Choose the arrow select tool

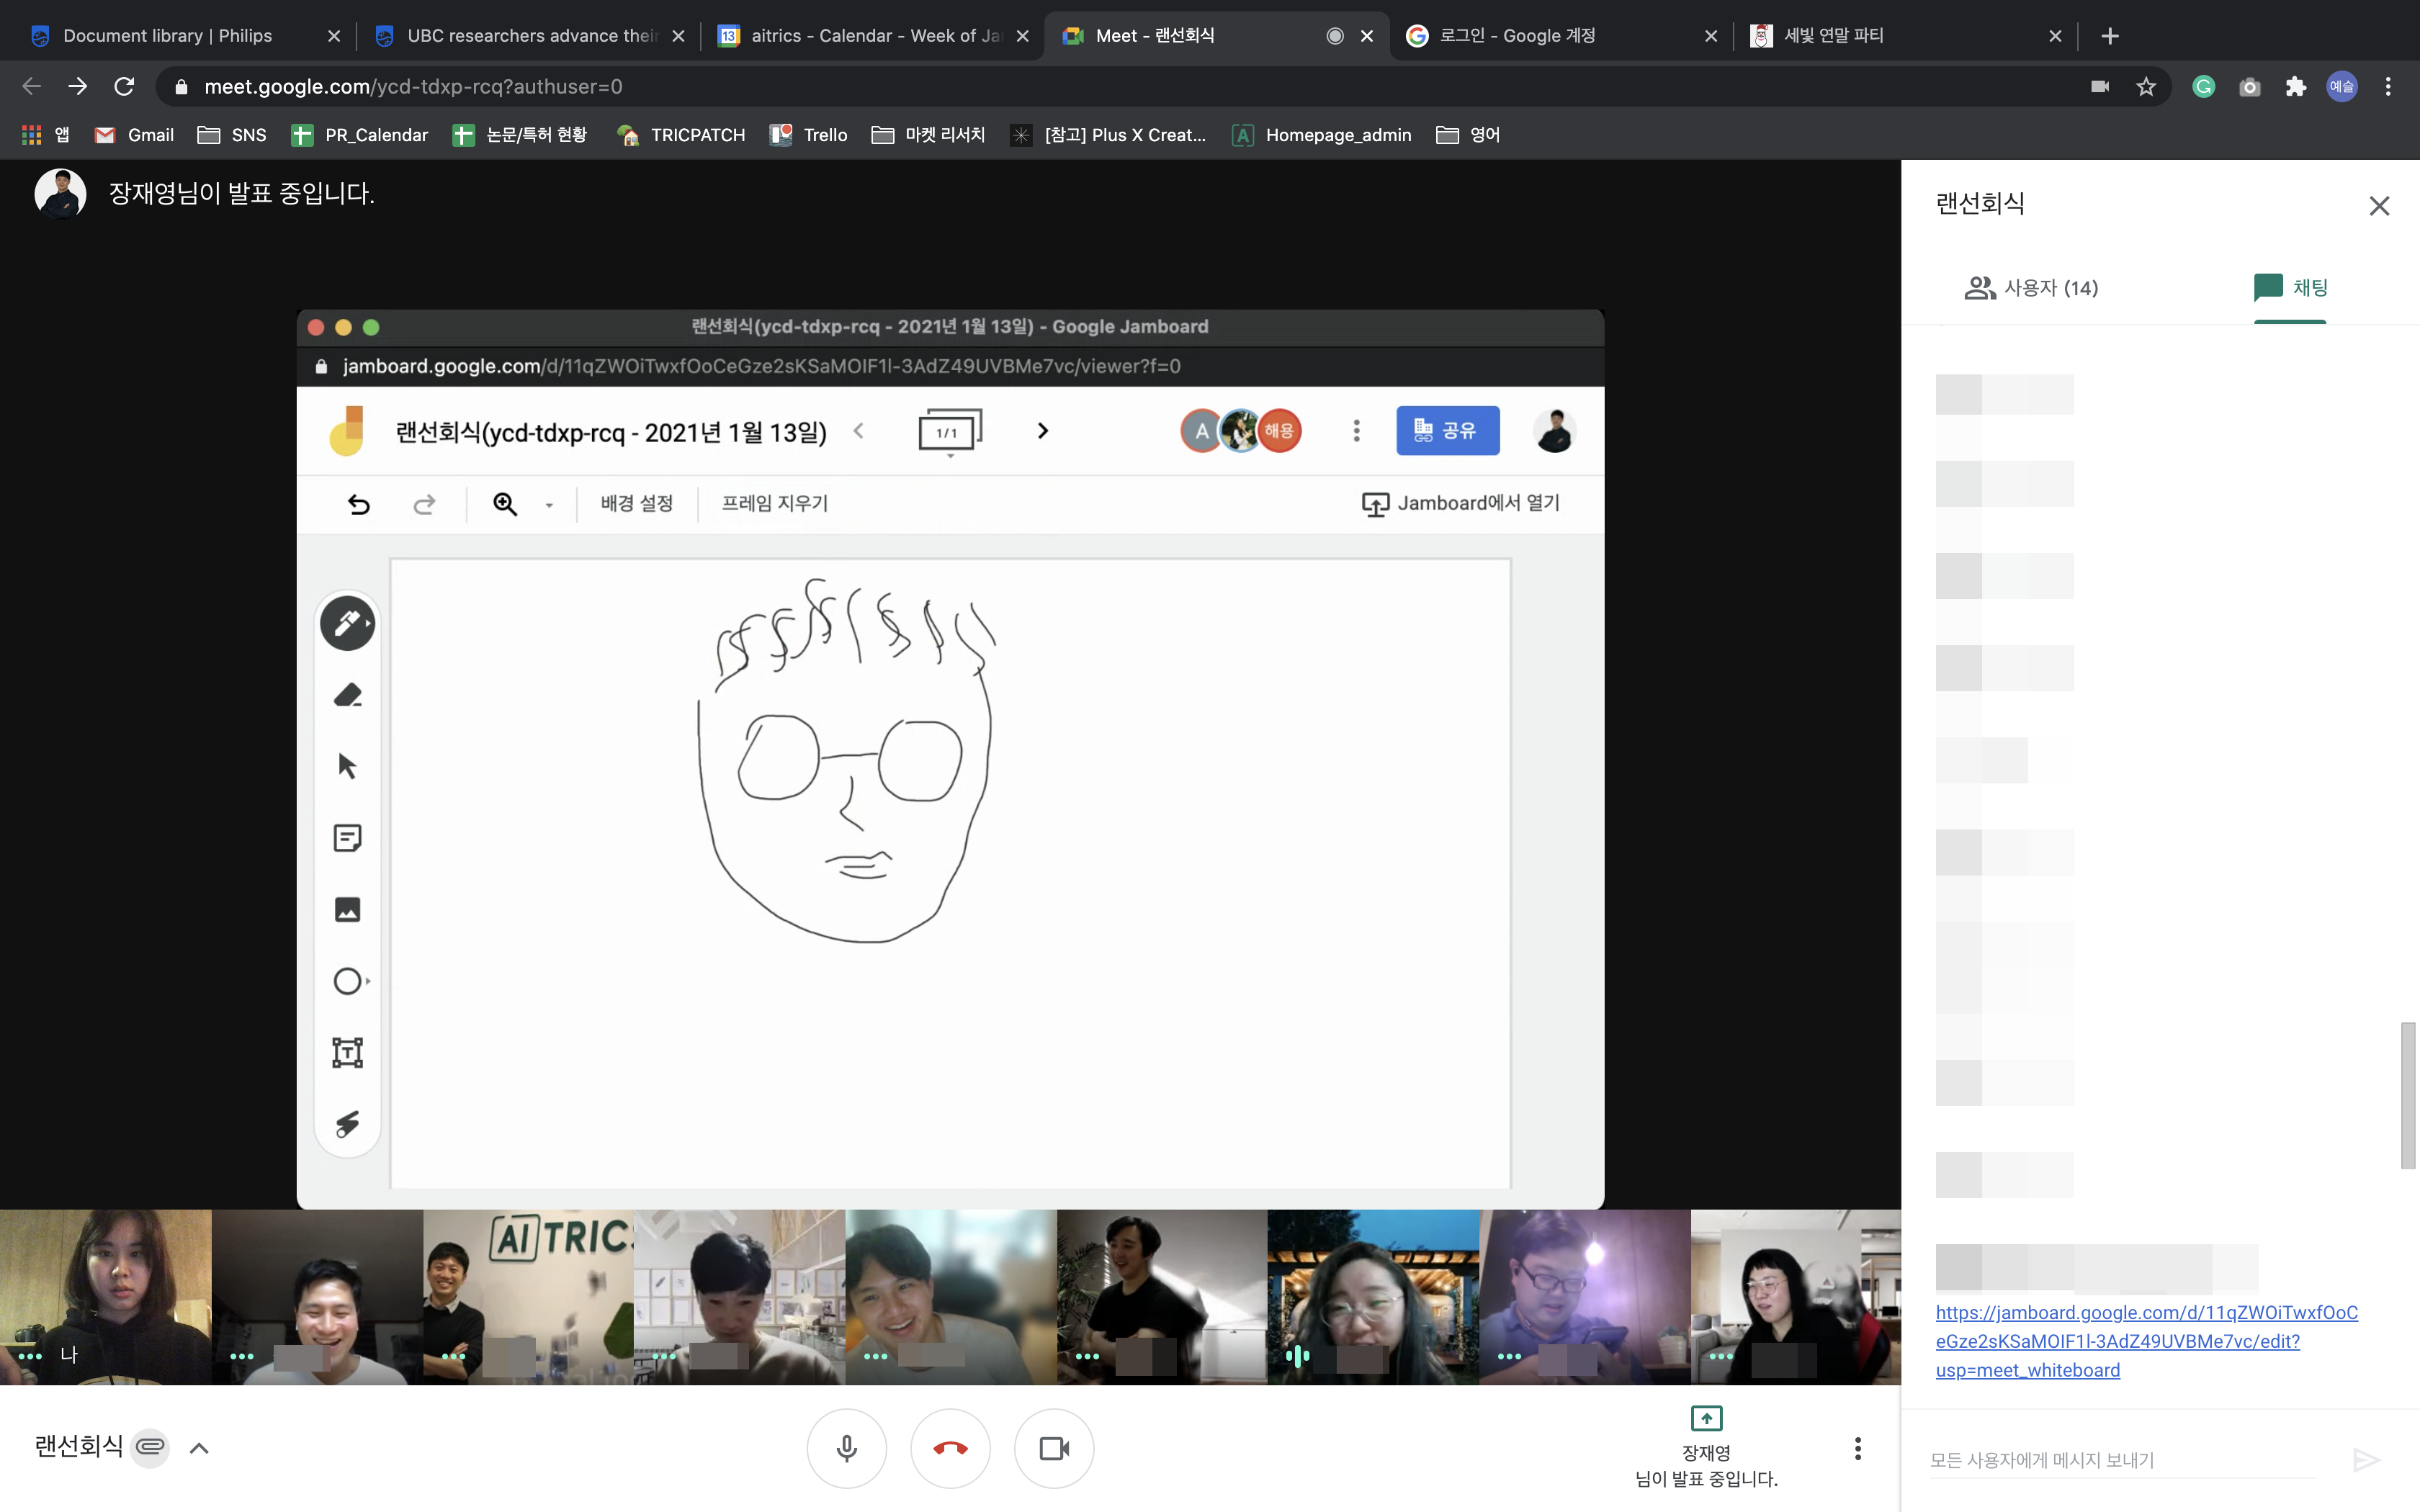point(347,767)
